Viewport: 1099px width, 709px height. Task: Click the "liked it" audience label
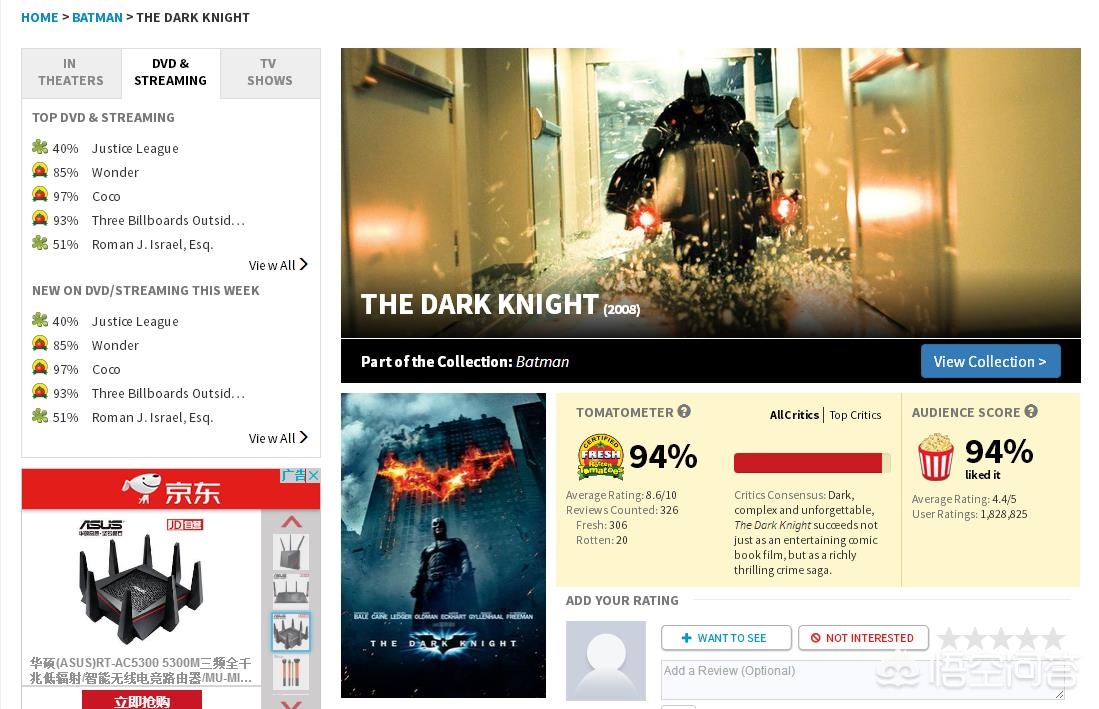tap(983, 475)
